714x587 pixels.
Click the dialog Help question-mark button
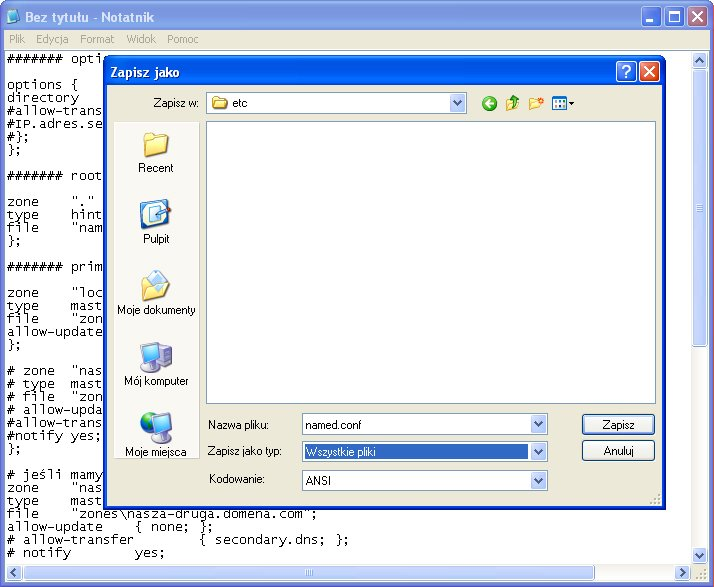[626, 71]
